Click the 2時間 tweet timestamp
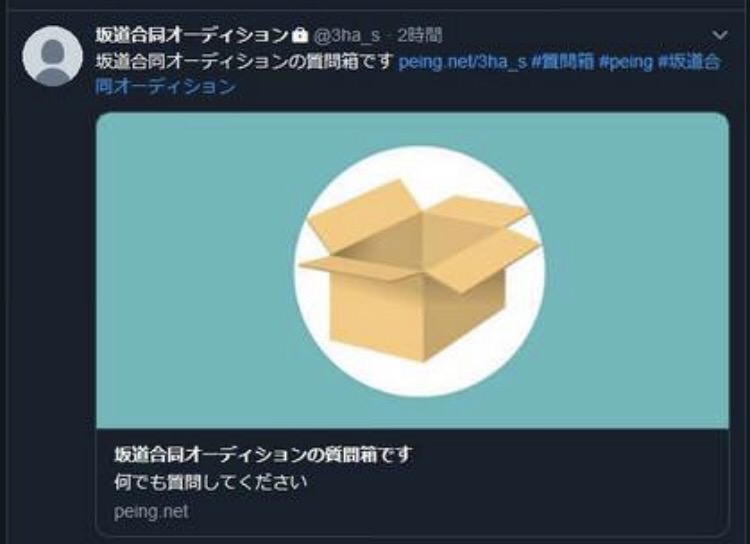The width and height of the screenshot is (750, 544). [419, 35]
